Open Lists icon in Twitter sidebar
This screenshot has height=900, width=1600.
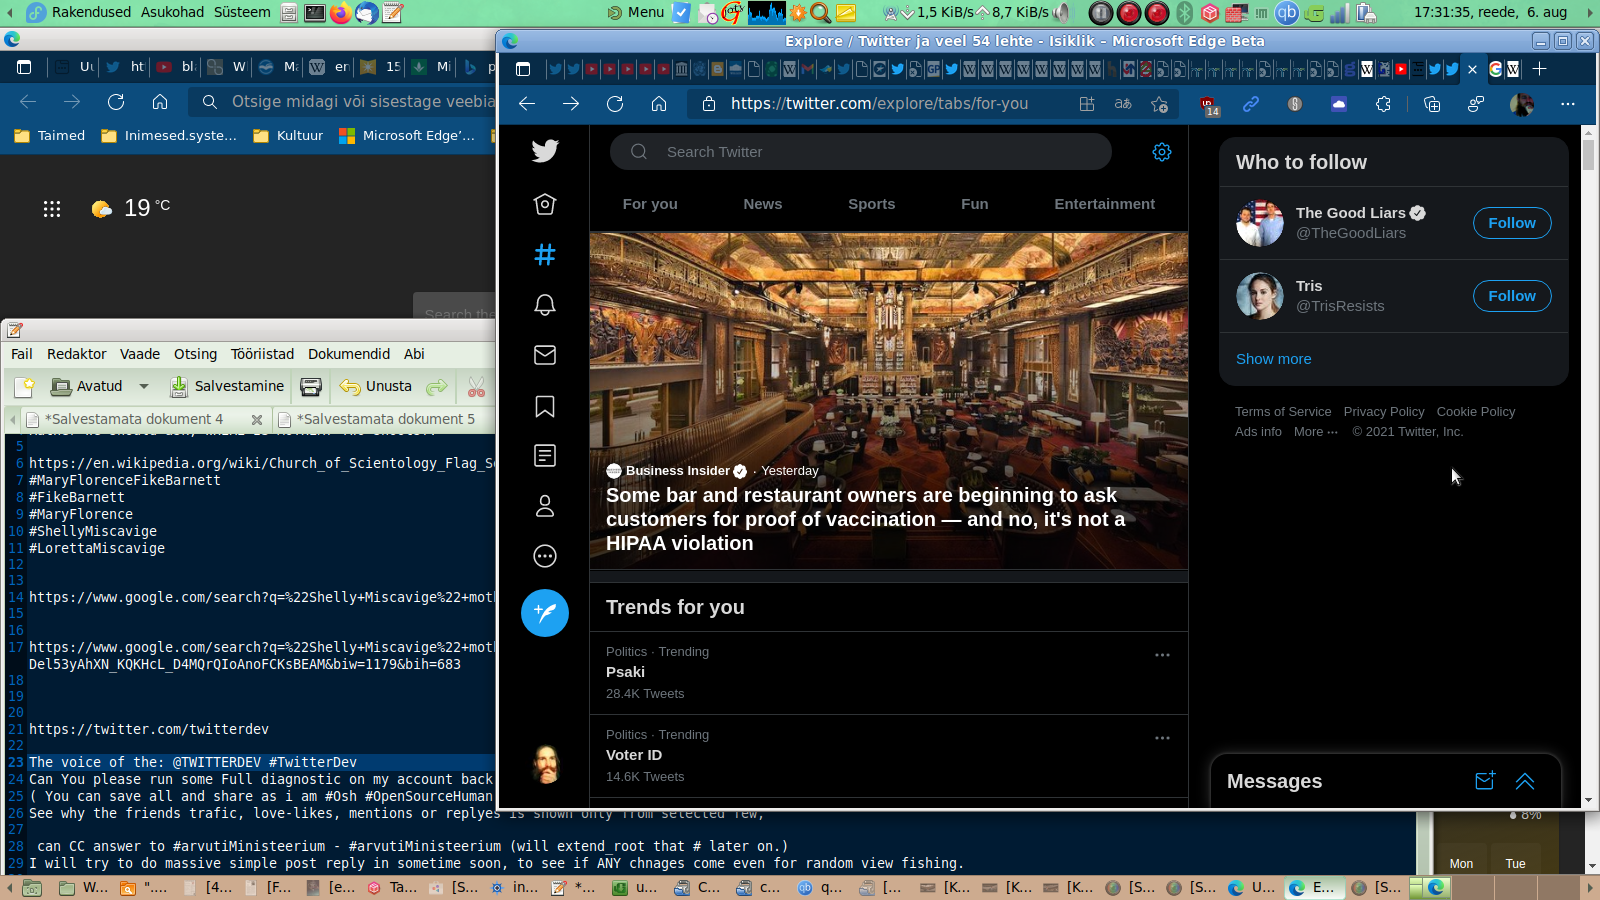coord(545,456)
